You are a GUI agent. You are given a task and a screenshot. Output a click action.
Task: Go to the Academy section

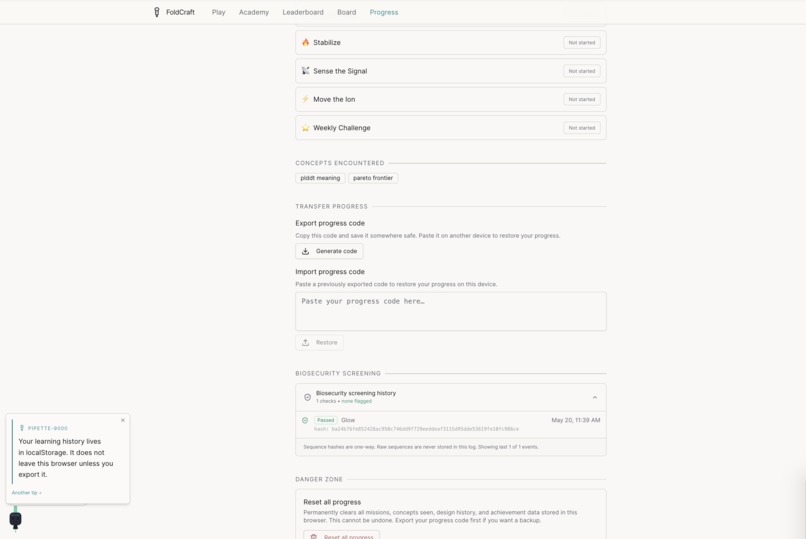tap(254, 12)
